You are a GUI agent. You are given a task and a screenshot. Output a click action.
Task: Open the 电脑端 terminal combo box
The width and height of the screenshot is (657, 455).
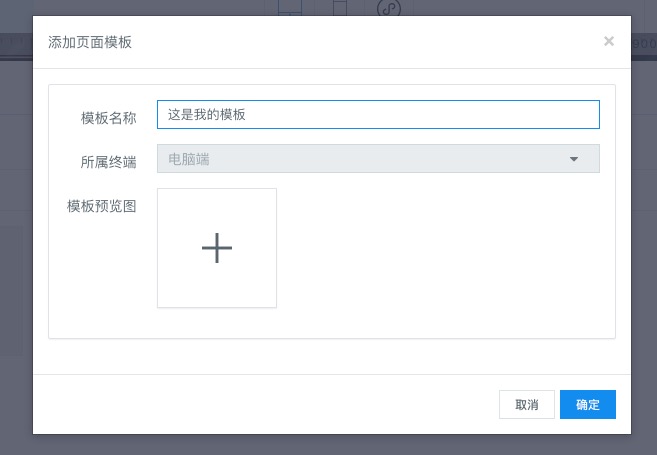(360, 159)
